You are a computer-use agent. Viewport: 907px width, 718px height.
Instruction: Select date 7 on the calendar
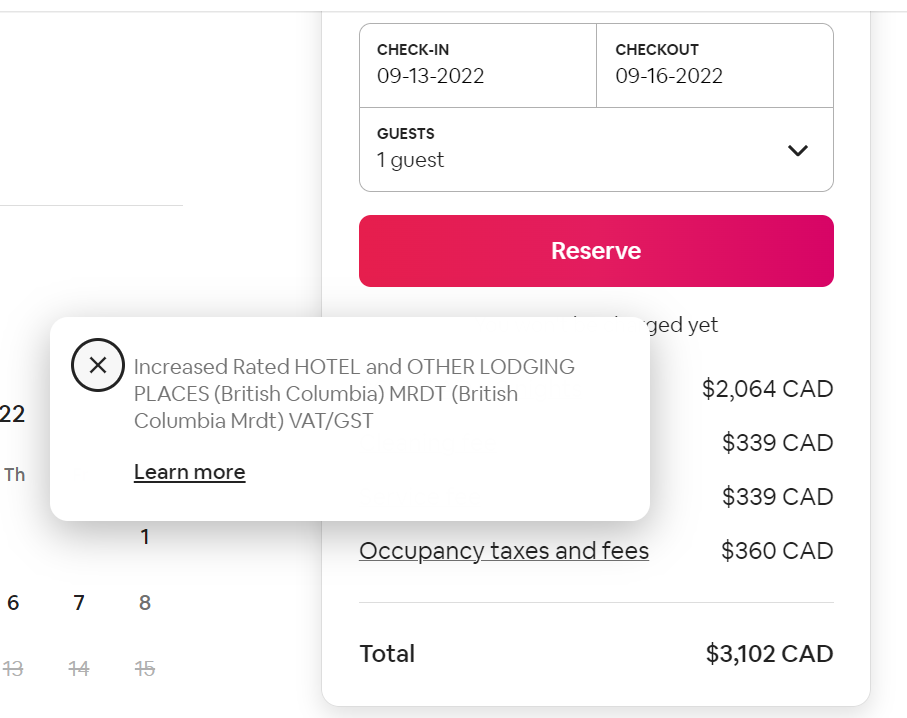[78, 602]
